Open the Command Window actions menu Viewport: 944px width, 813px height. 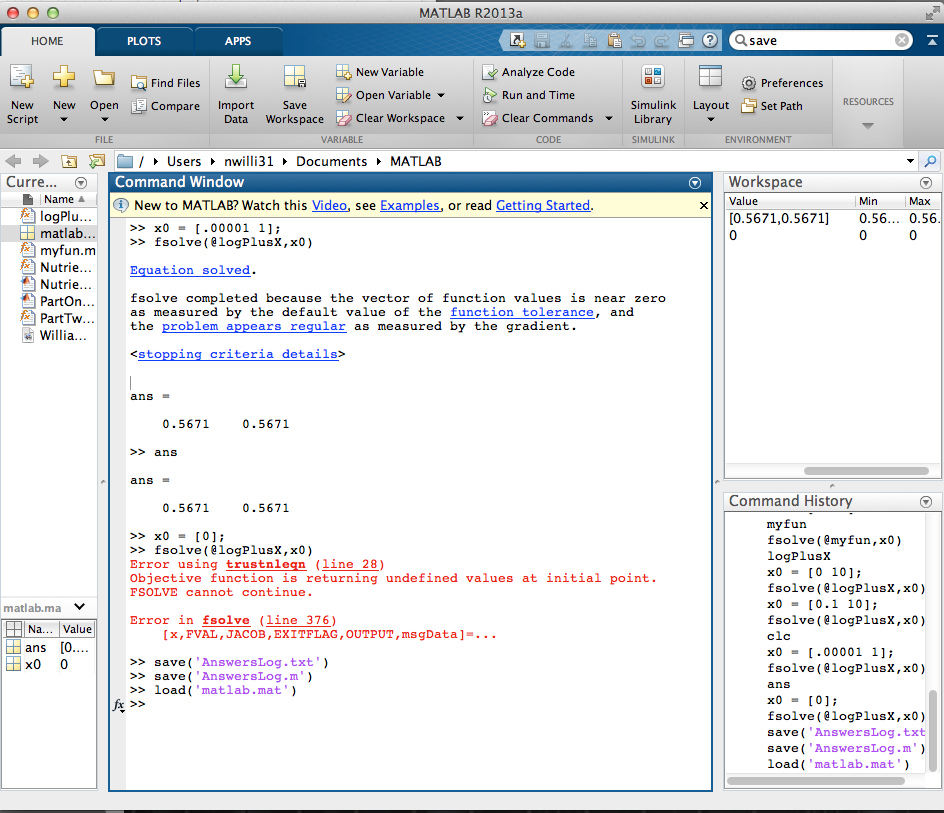[x=695, y=183]
